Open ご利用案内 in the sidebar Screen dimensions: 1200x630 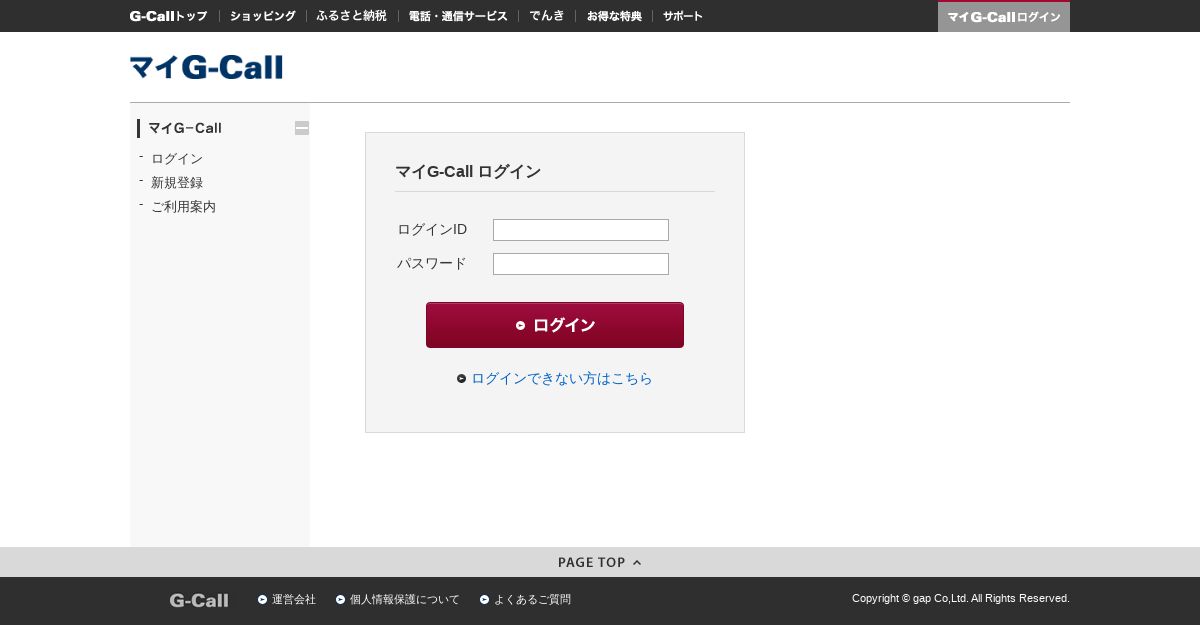click(x=183, y=207)
